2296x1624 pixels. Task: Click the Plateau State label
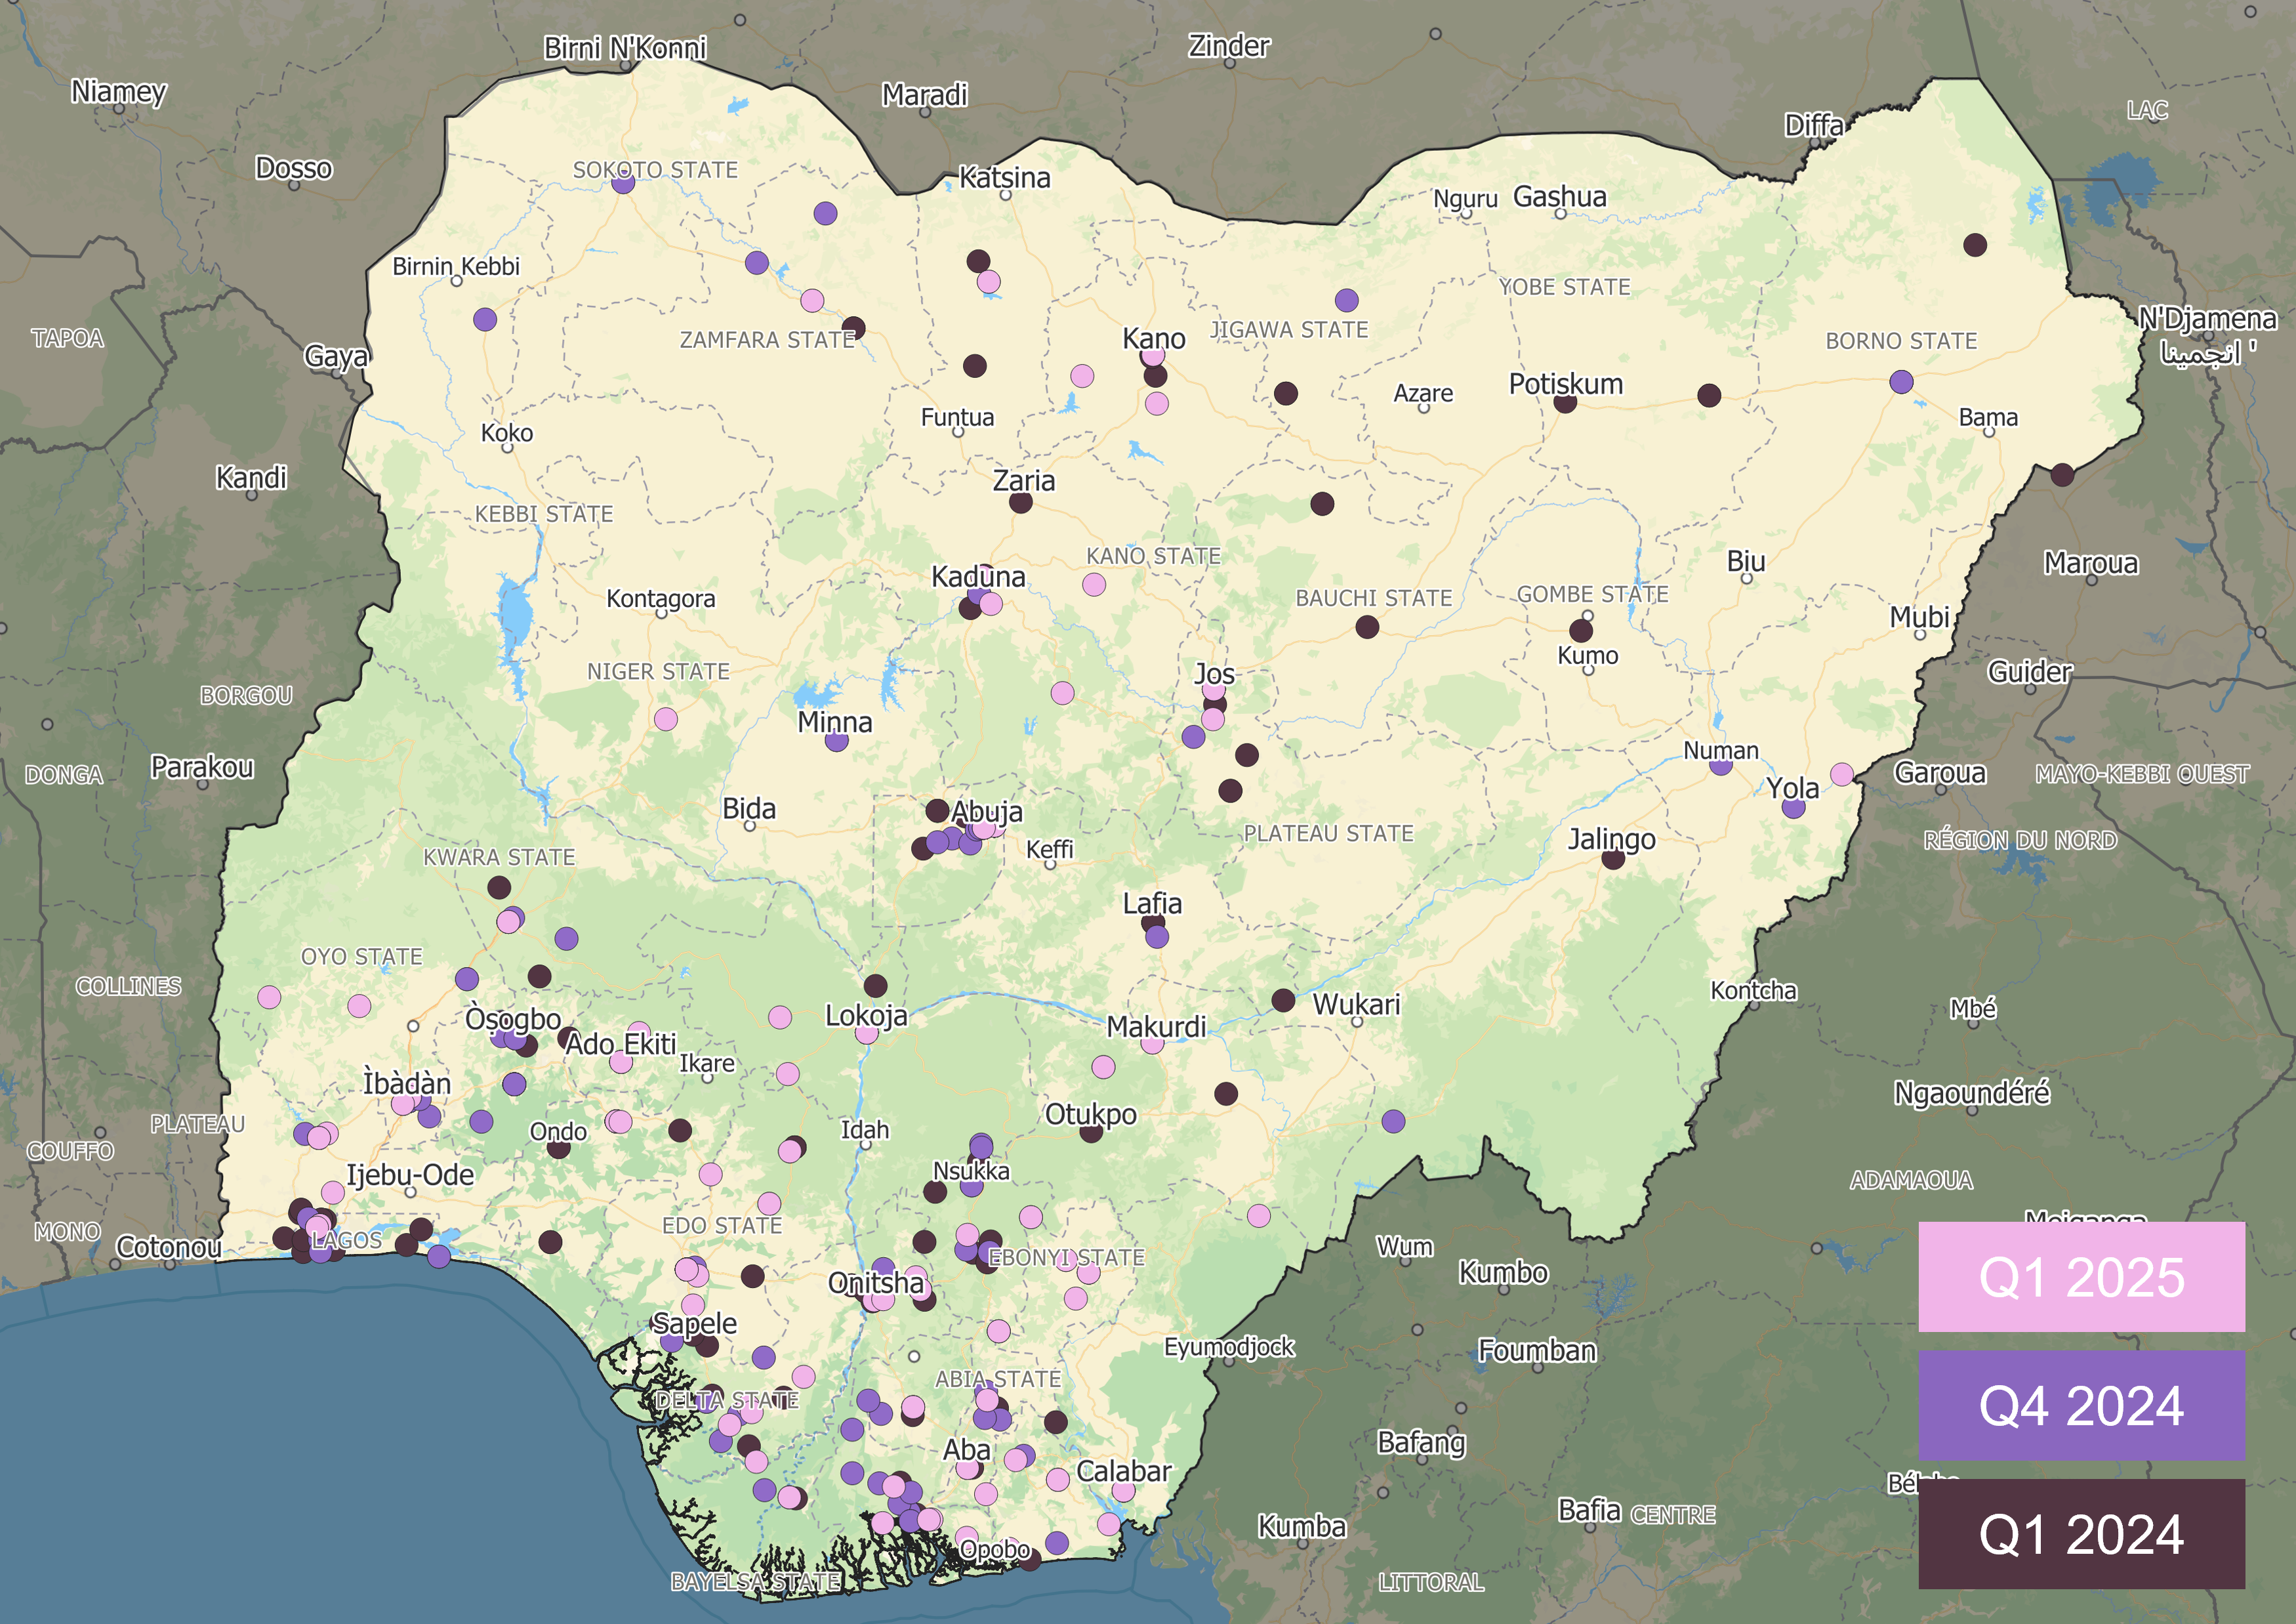click(x=1328, y=833)
